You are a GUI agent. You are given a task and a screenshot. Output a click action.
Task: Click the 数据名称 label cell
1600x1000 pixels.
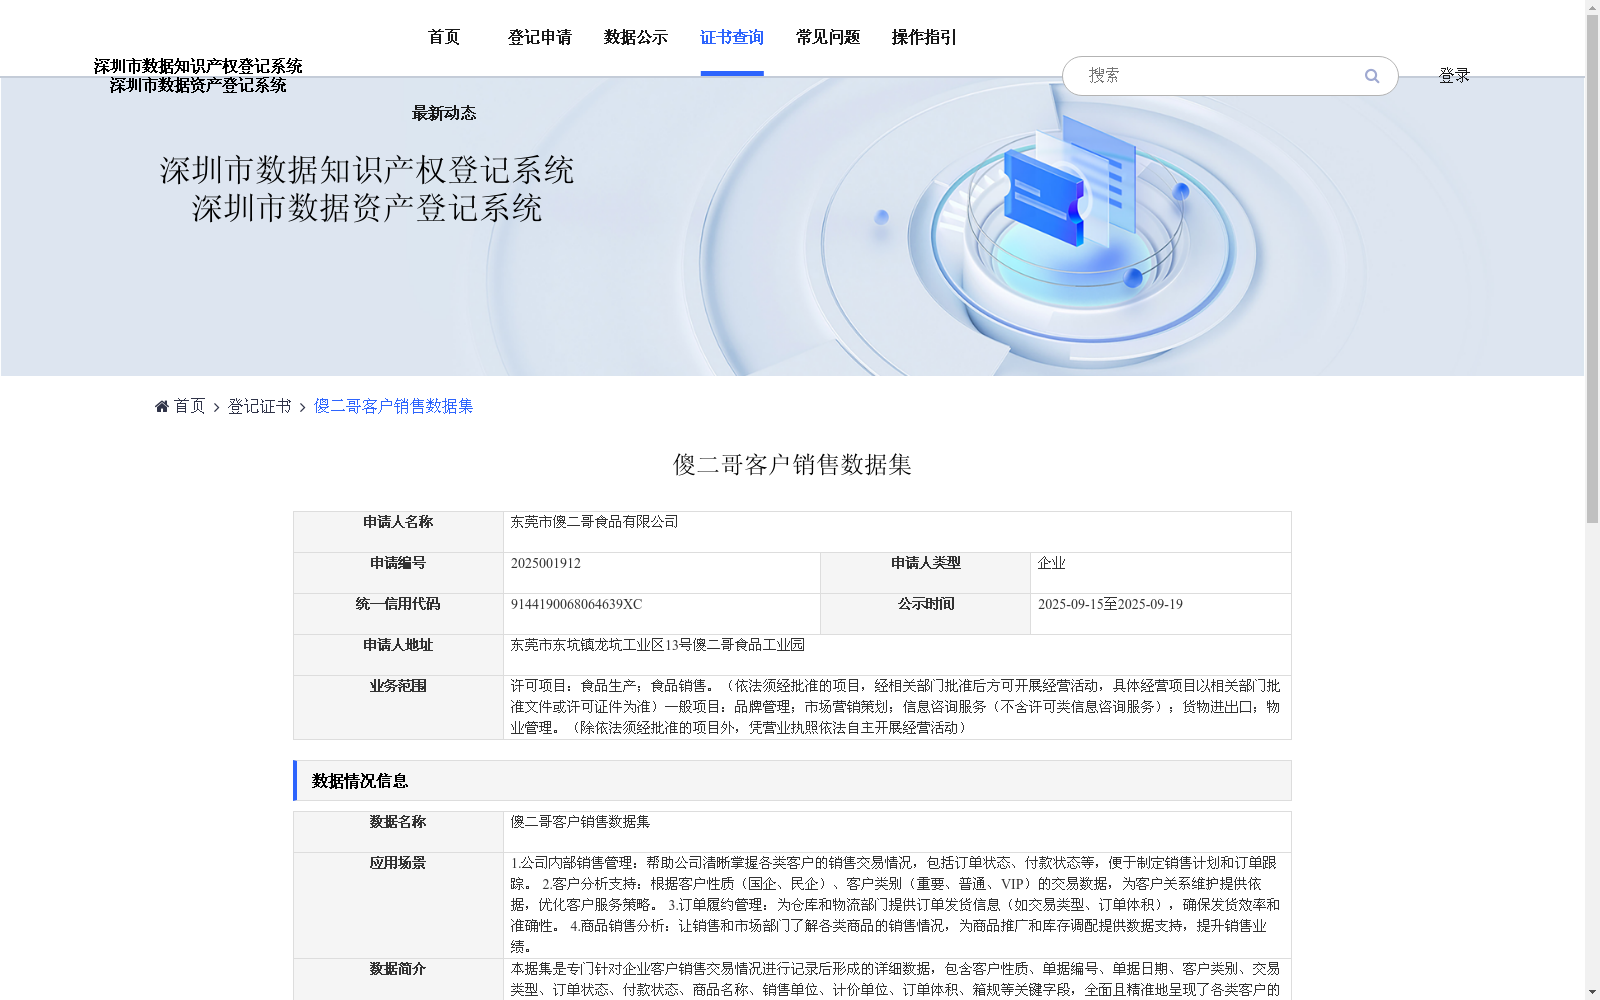(x=398, y=832)
